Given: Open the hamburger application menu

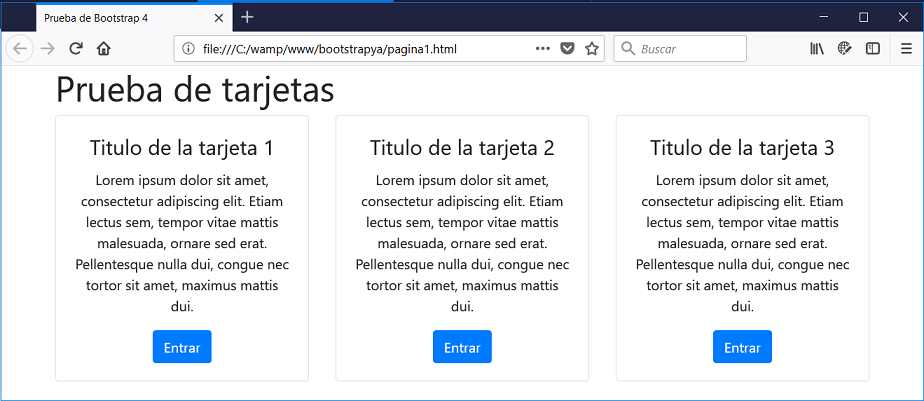Looking at the screenshot, I should coord(906,49).
